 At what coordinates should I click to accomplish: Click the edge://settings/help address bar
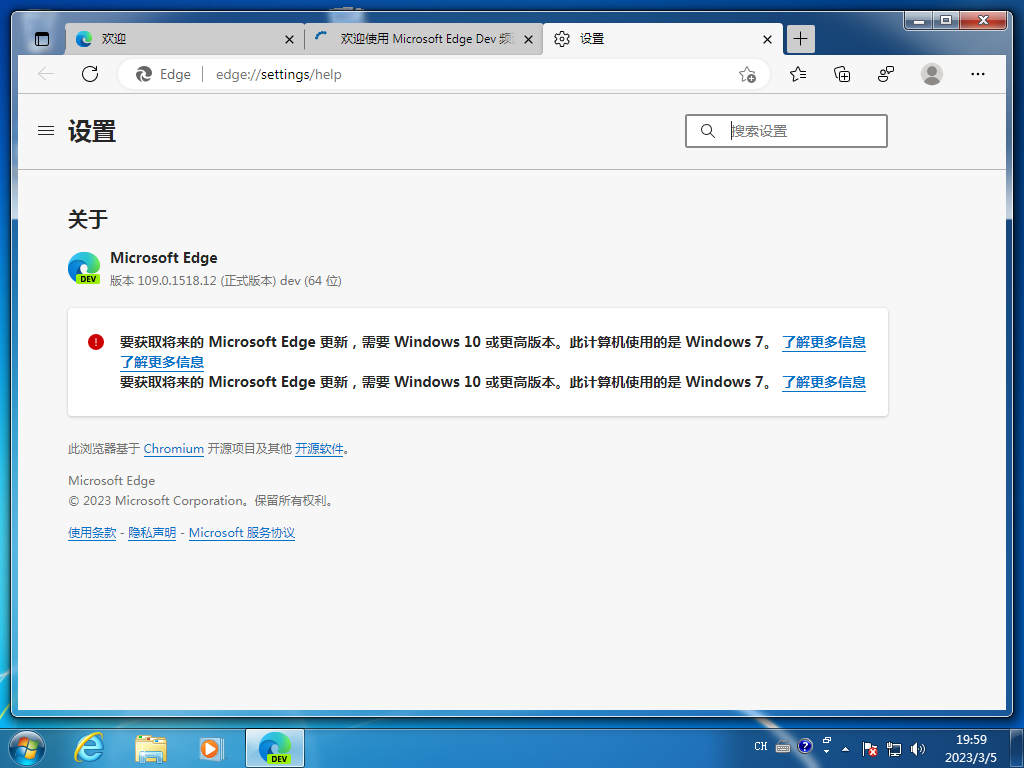pos(444,74)
